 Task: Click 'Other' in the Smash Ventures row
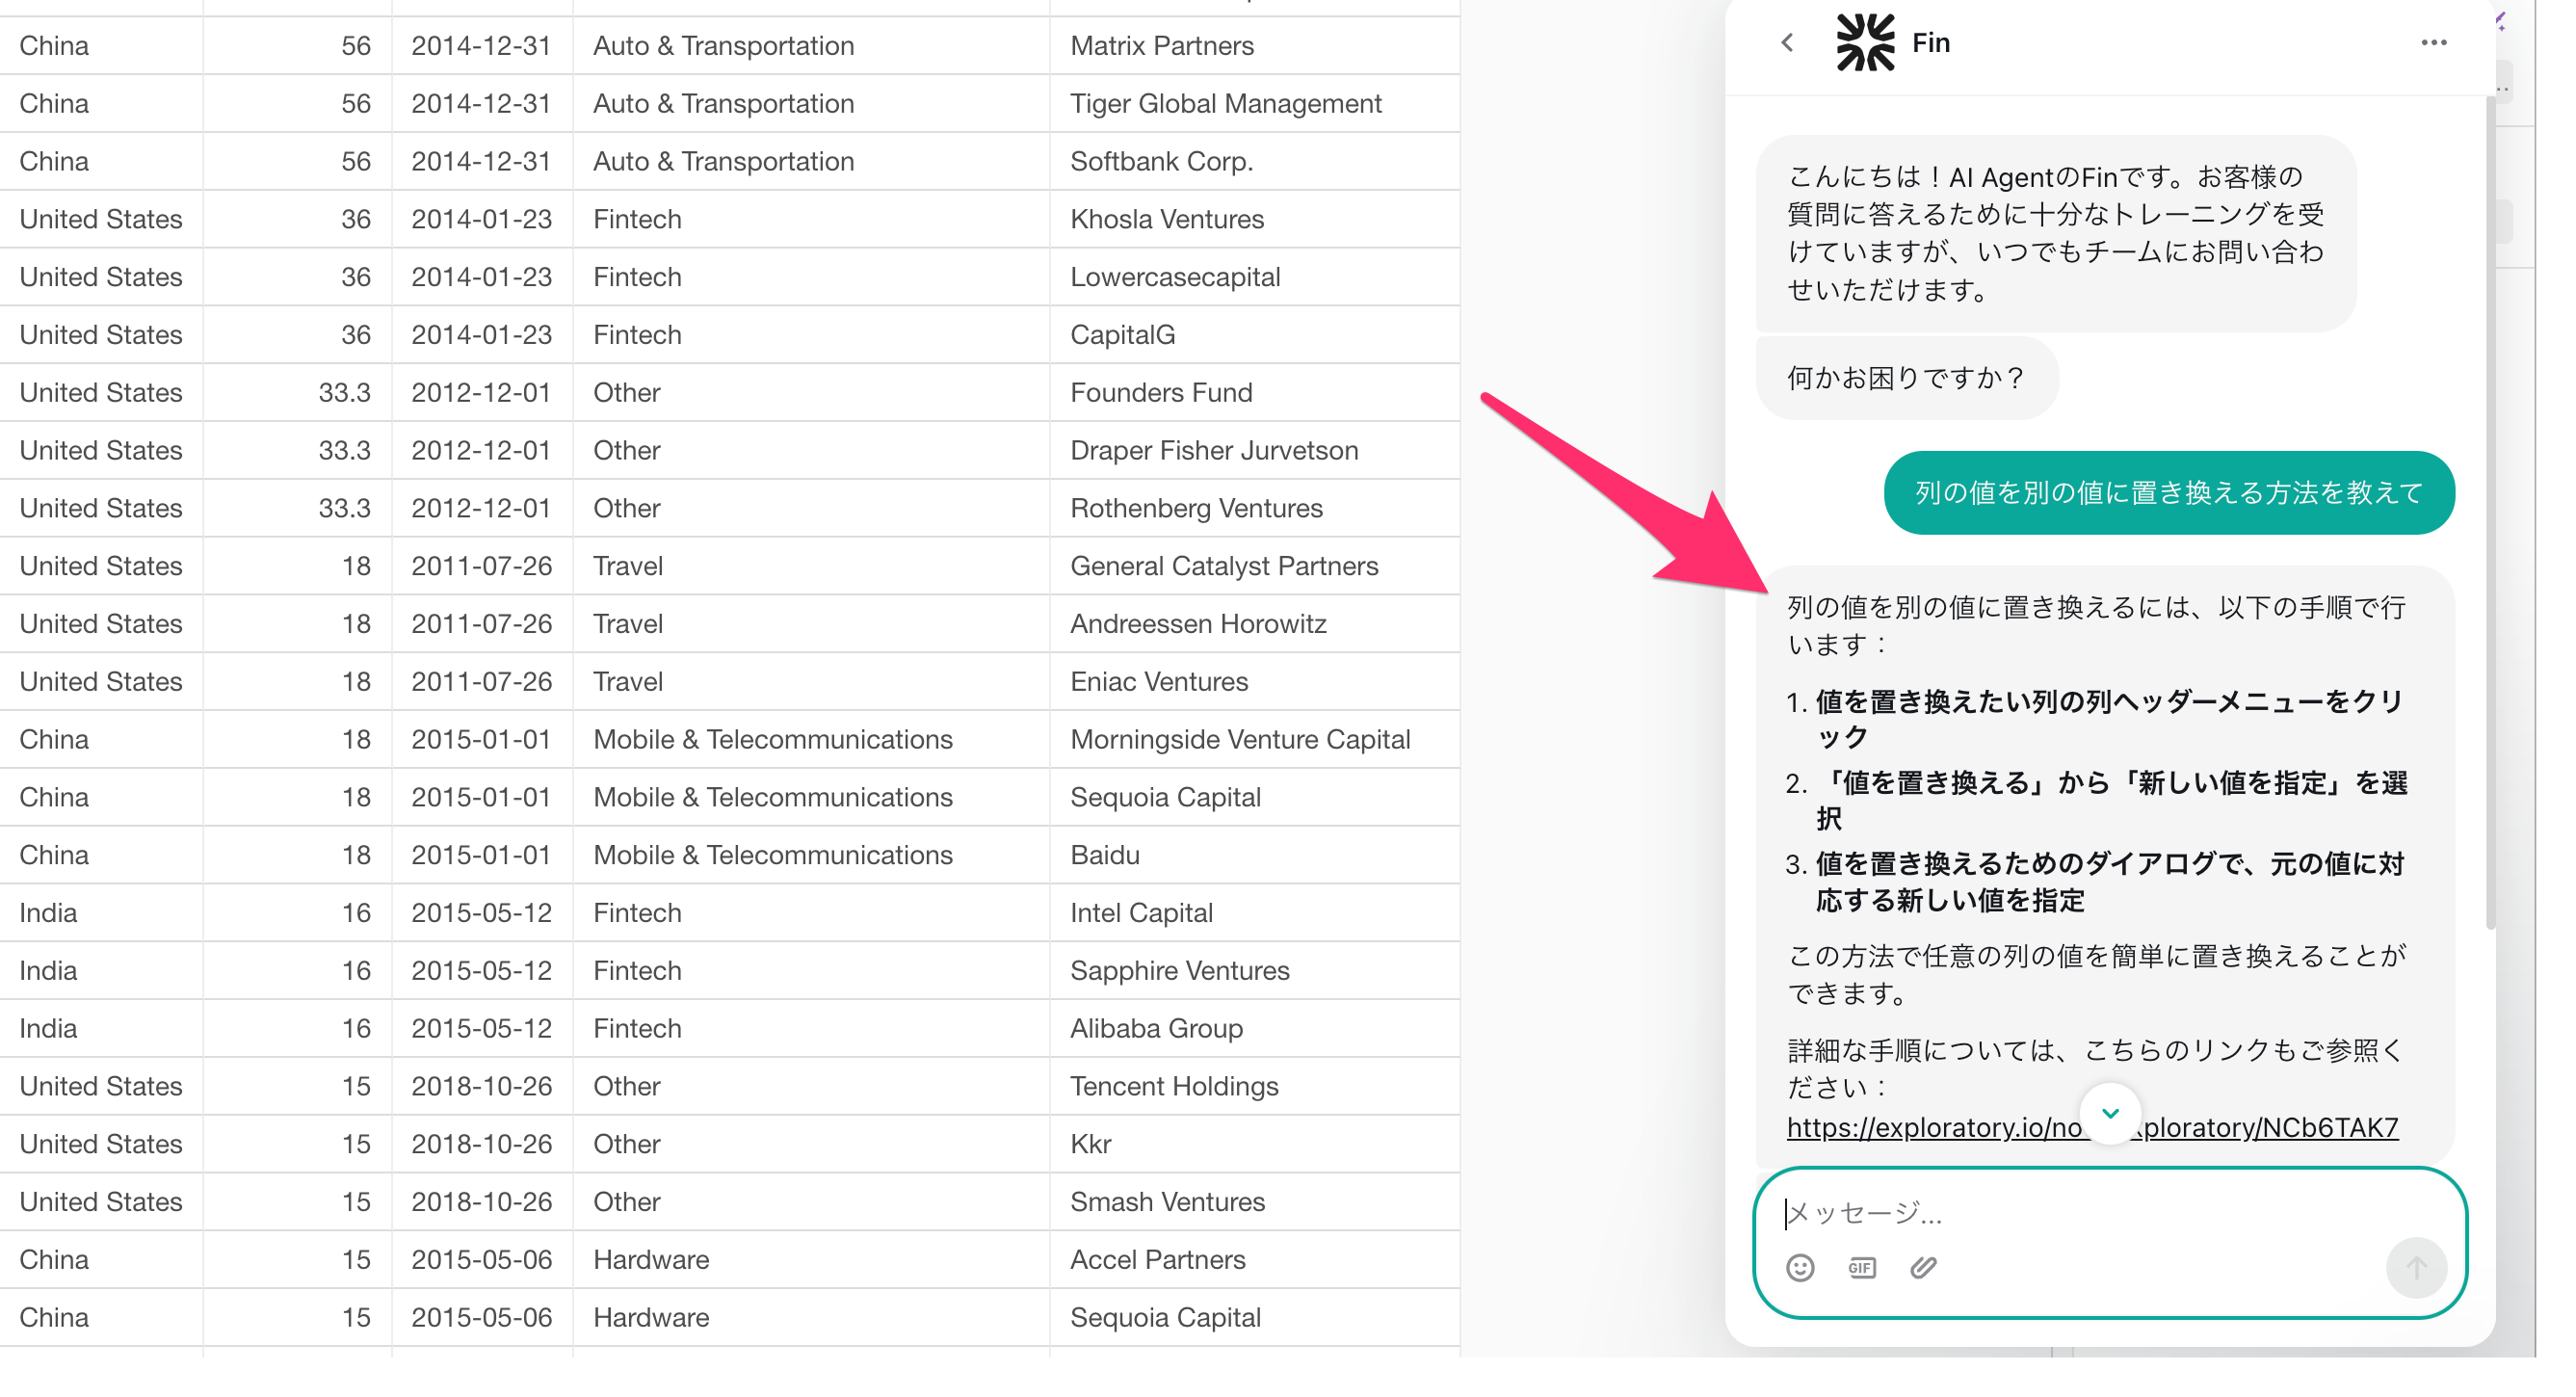(626, 1202)
